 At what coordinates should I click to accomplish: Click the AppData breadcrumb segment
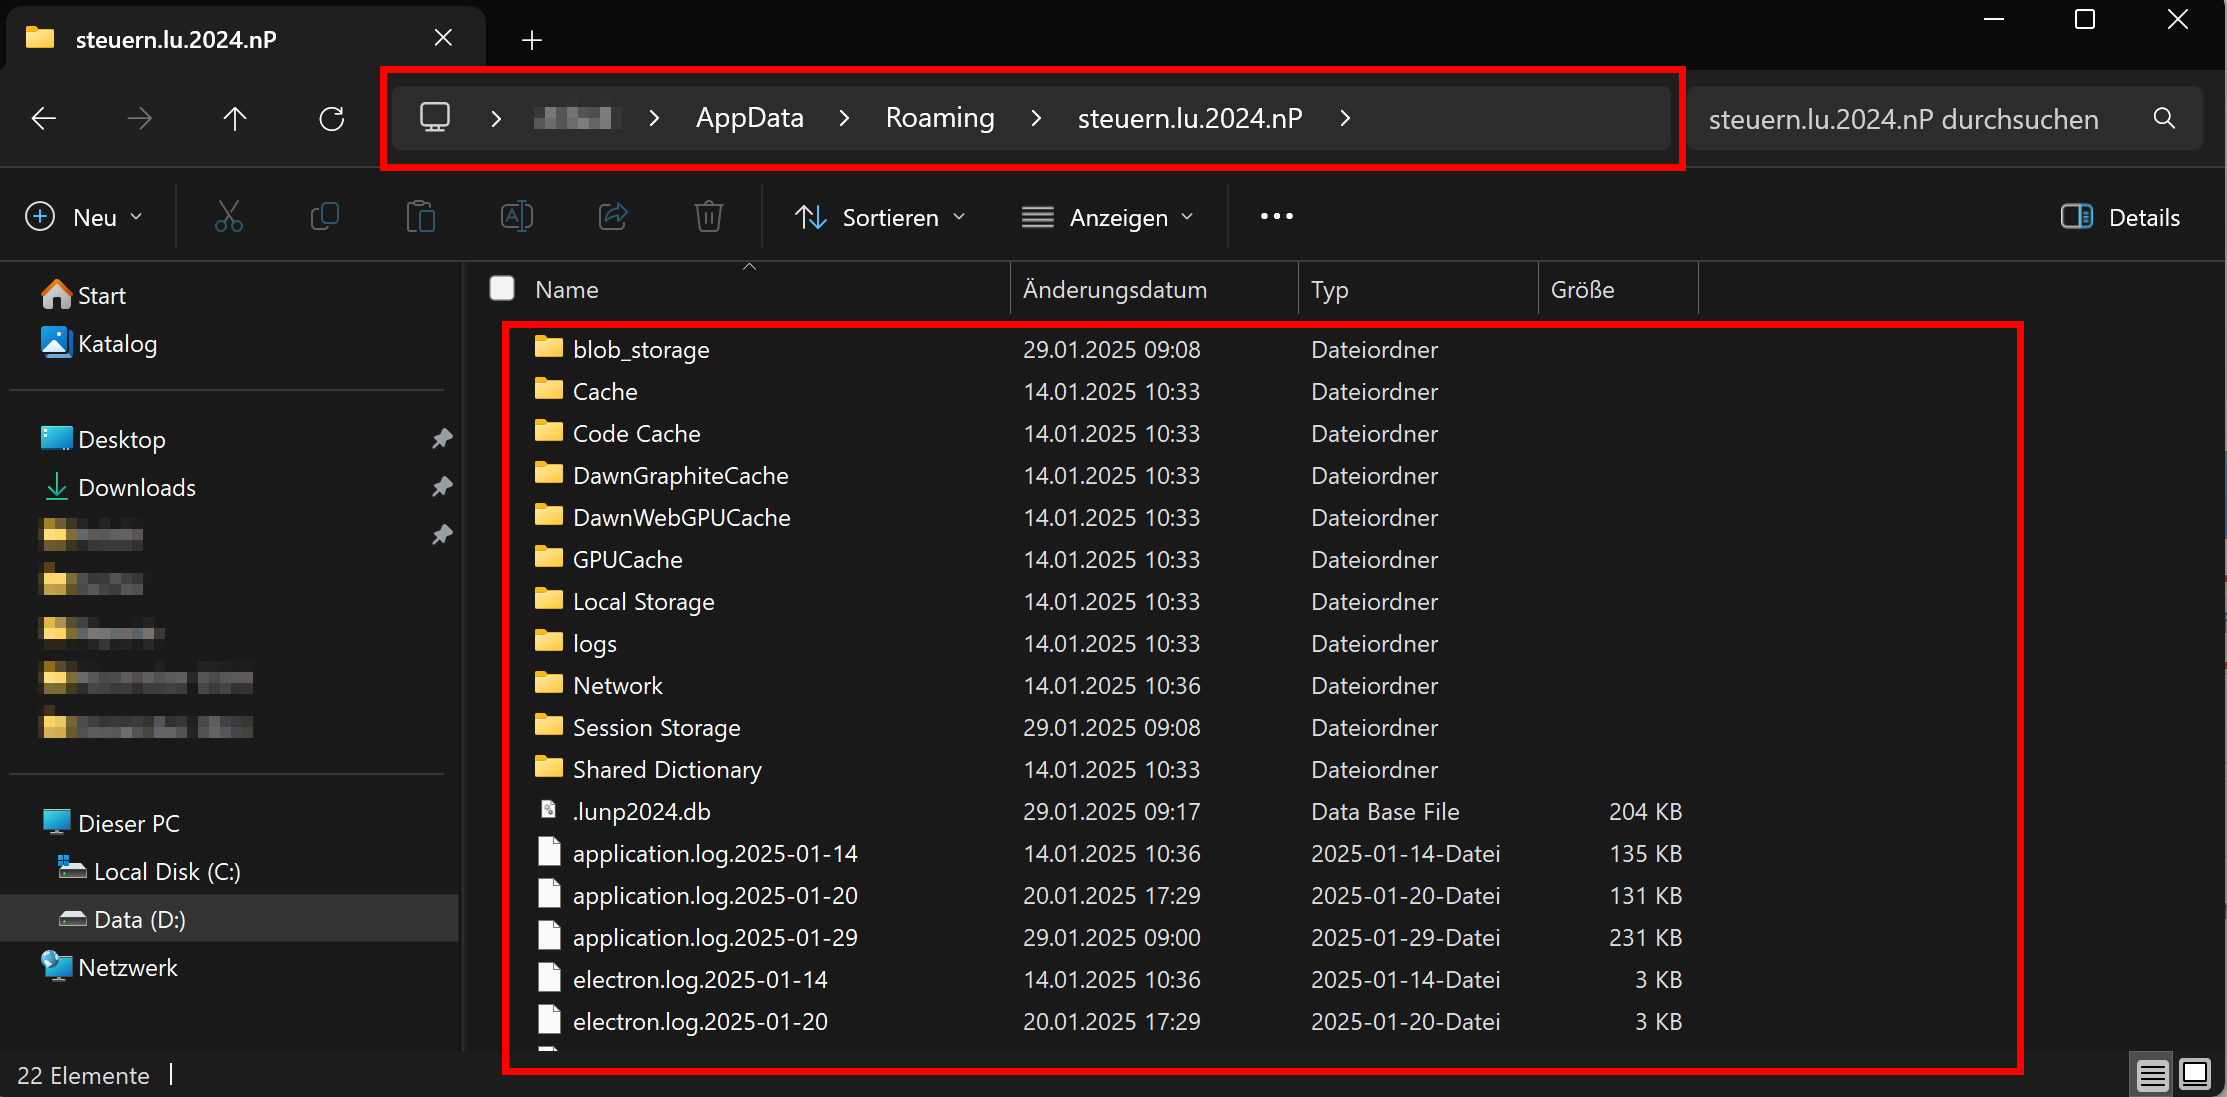[749, 118]
